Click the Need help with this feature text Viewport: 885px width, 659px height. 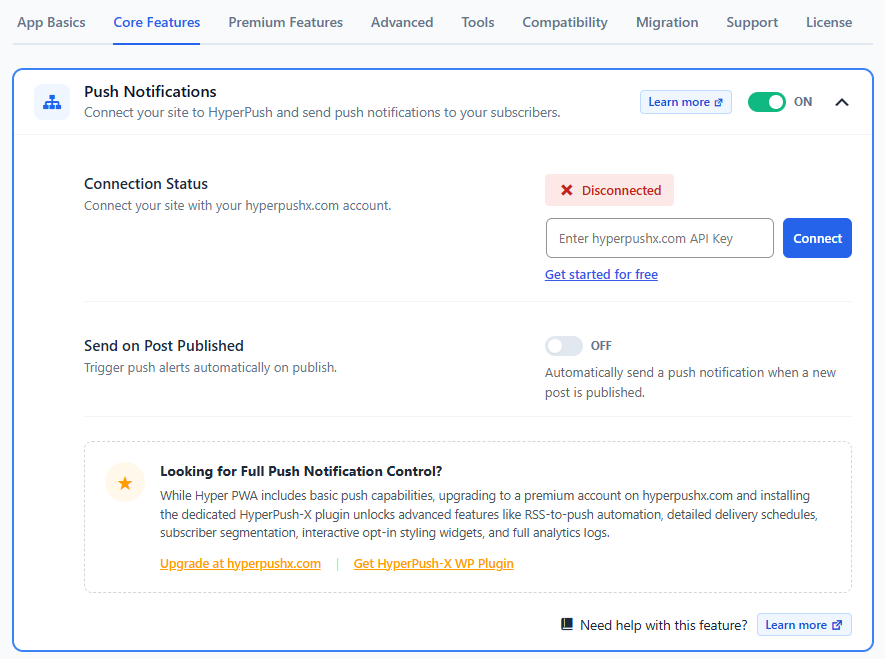coord(663,625)
